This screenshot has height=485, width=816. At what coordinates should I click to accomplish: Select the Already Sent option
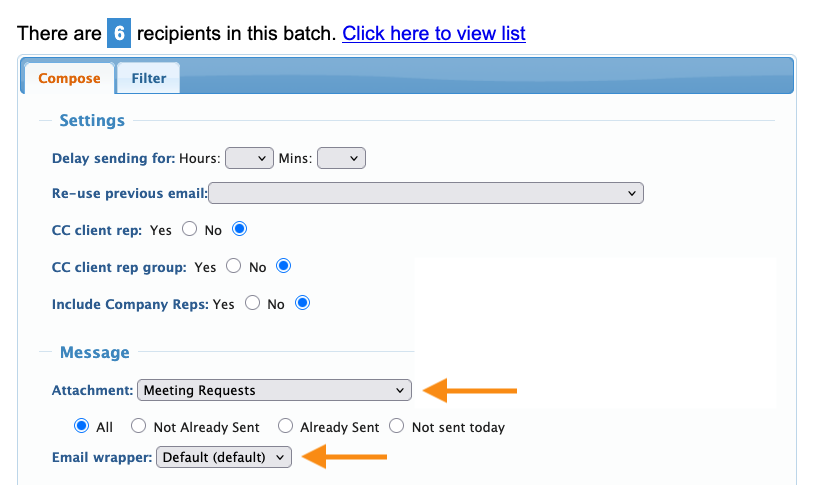285,426
